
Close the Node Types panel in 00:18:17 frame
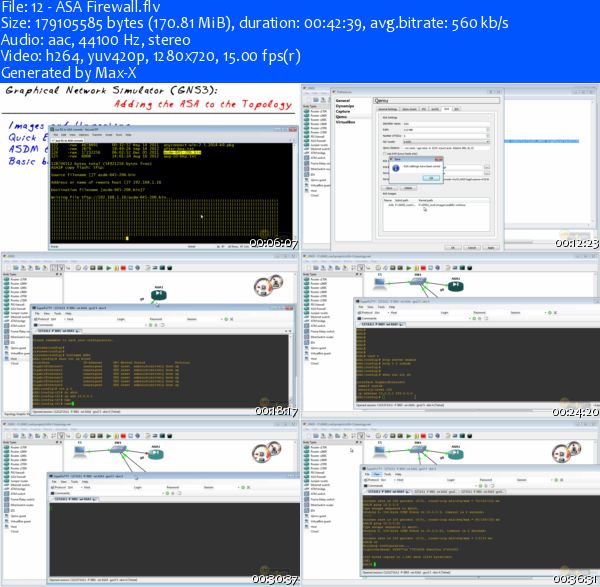(x=60, y=274)
